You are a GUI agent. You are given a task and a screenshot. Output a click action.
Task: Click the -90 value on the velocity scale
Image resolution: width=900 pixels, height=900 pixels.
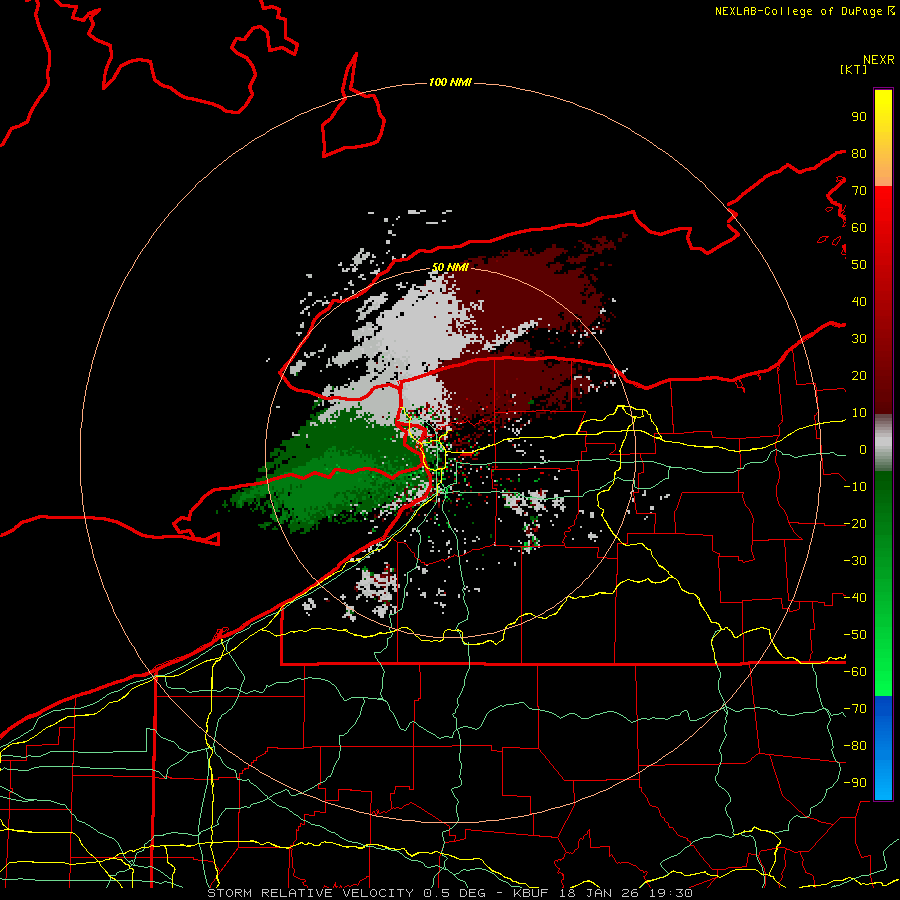[x=855, y=783]
